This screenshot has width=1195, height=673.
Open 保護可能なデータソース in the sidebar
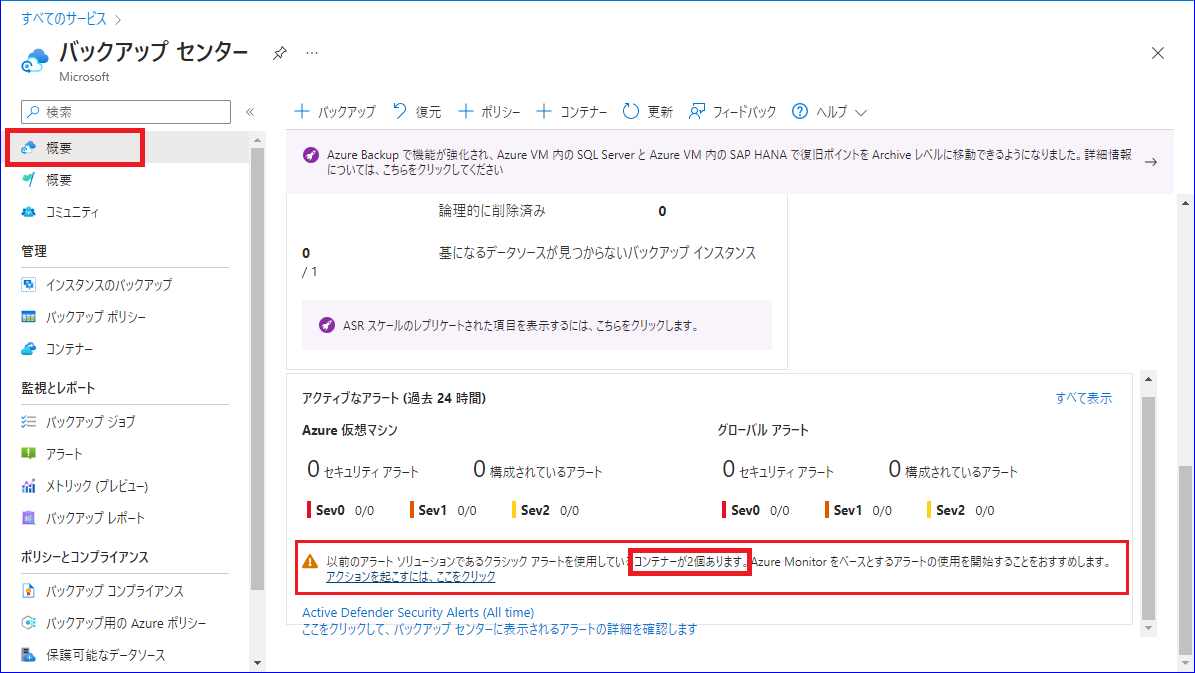[105, 655]
